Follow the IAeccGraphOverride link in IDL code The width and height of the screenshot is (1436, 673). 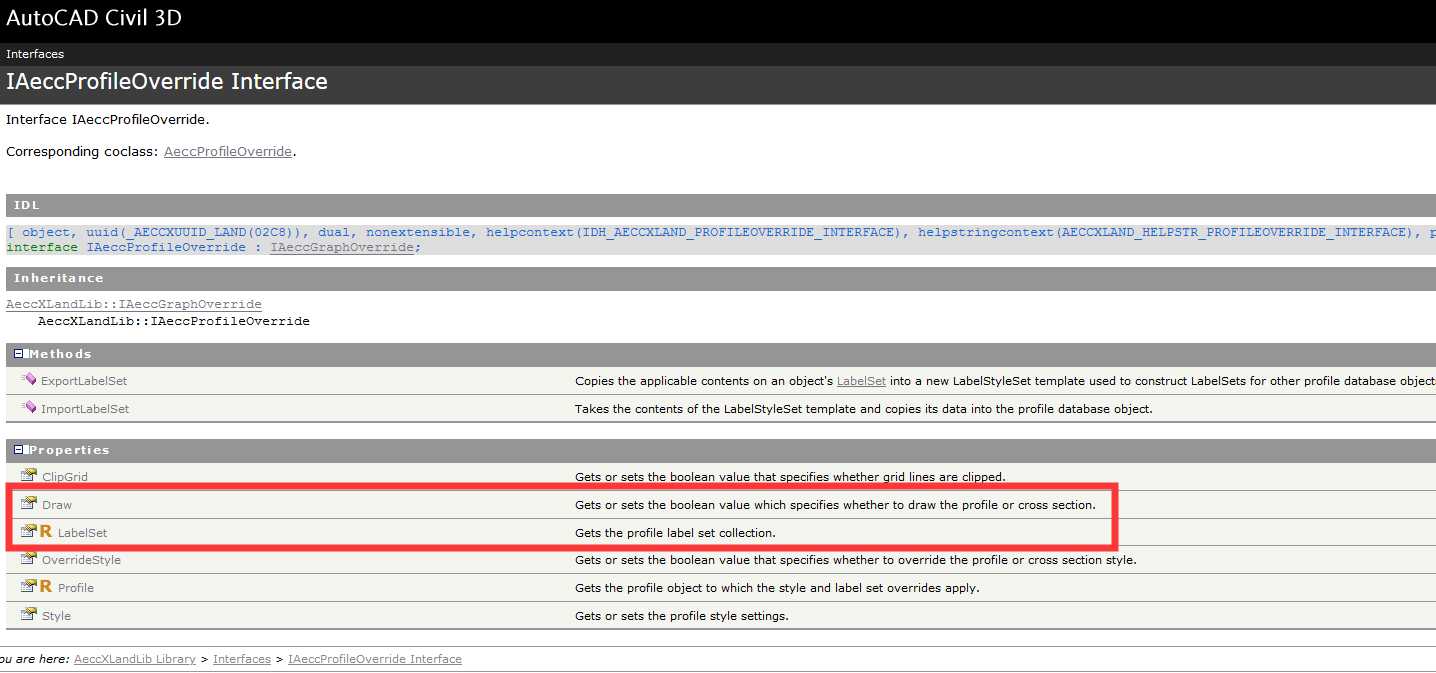pyautogui.click(x=341, y=247)
